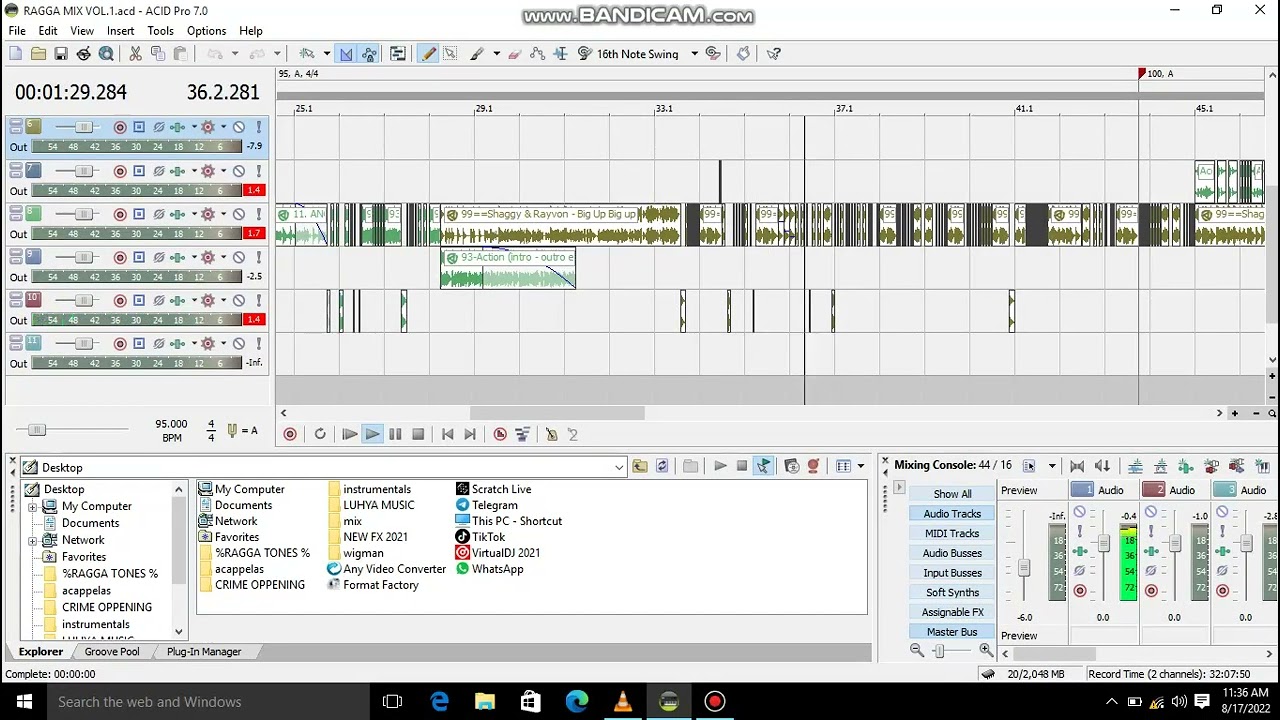
Task: Refresh the Explorer file list
Action: point(662,467)
